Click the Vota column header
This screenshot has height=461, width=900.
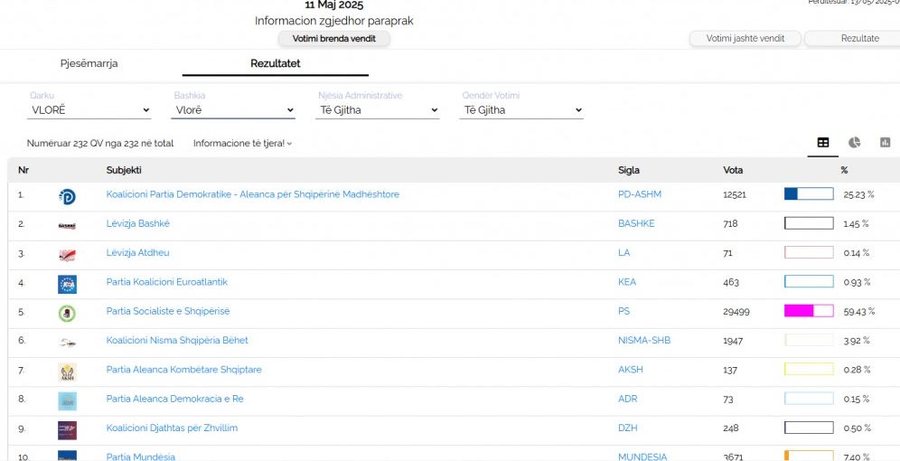pyautogui.click(x=732, y=171)
